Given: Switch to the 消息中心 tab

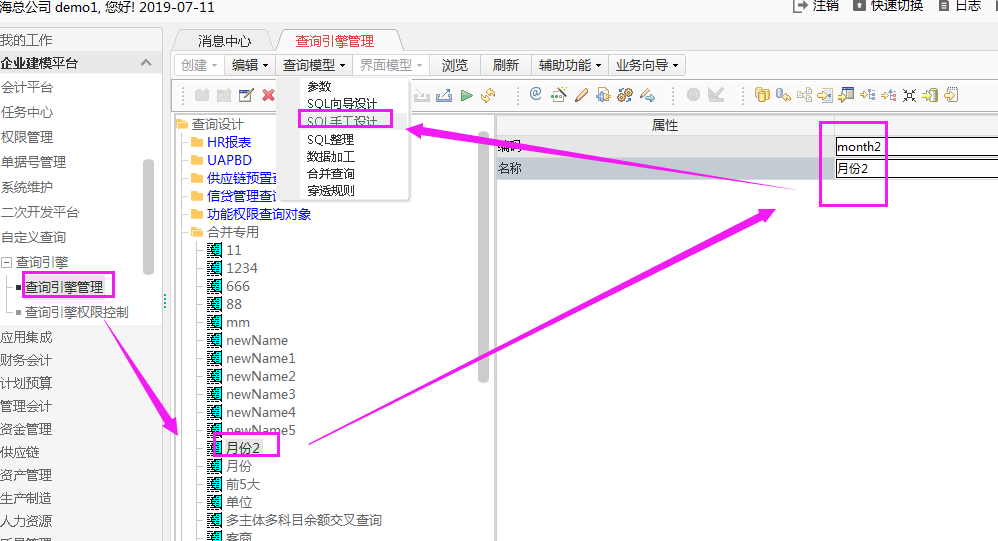Looking at the screenshot, I should pos(224,41).
